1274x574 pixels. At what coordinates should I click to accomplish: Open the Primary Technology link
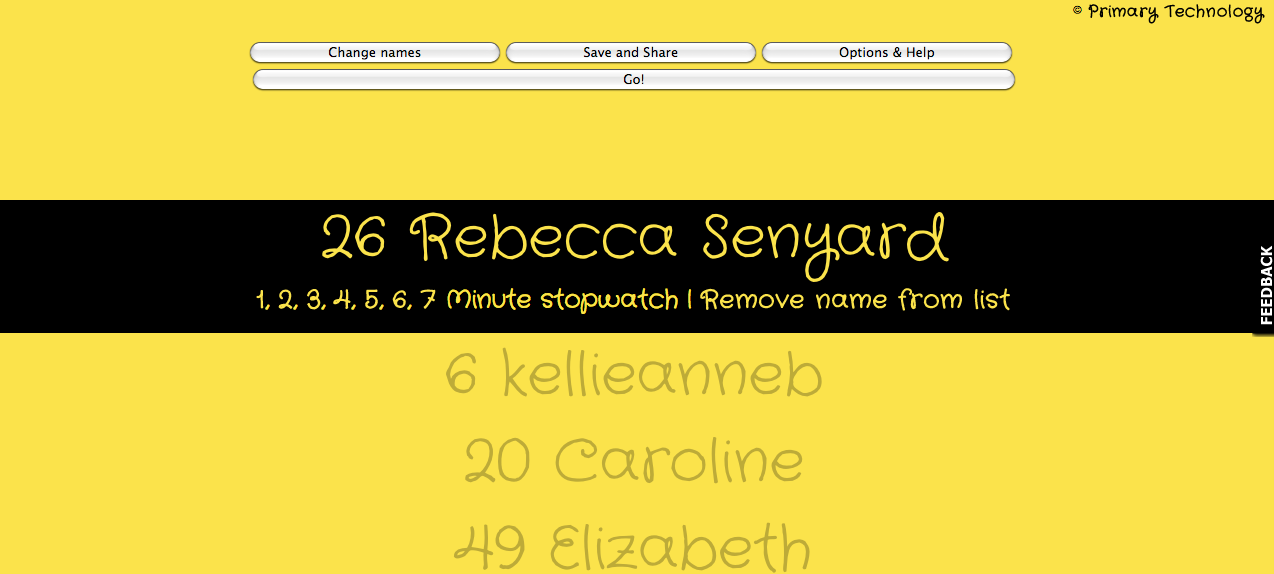point(1175,12)
